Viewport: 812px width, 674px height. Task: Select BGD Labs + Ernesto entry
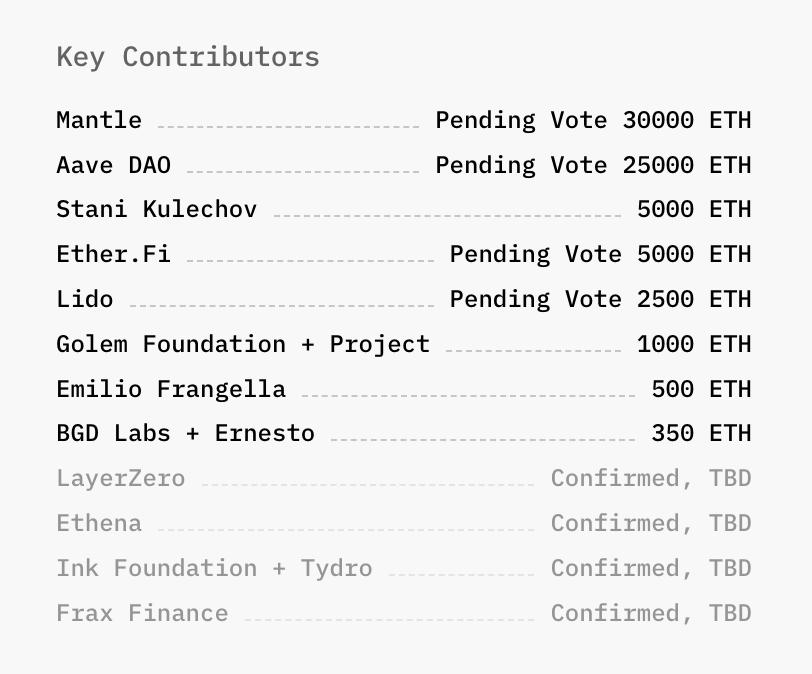(x=185, y=433)
